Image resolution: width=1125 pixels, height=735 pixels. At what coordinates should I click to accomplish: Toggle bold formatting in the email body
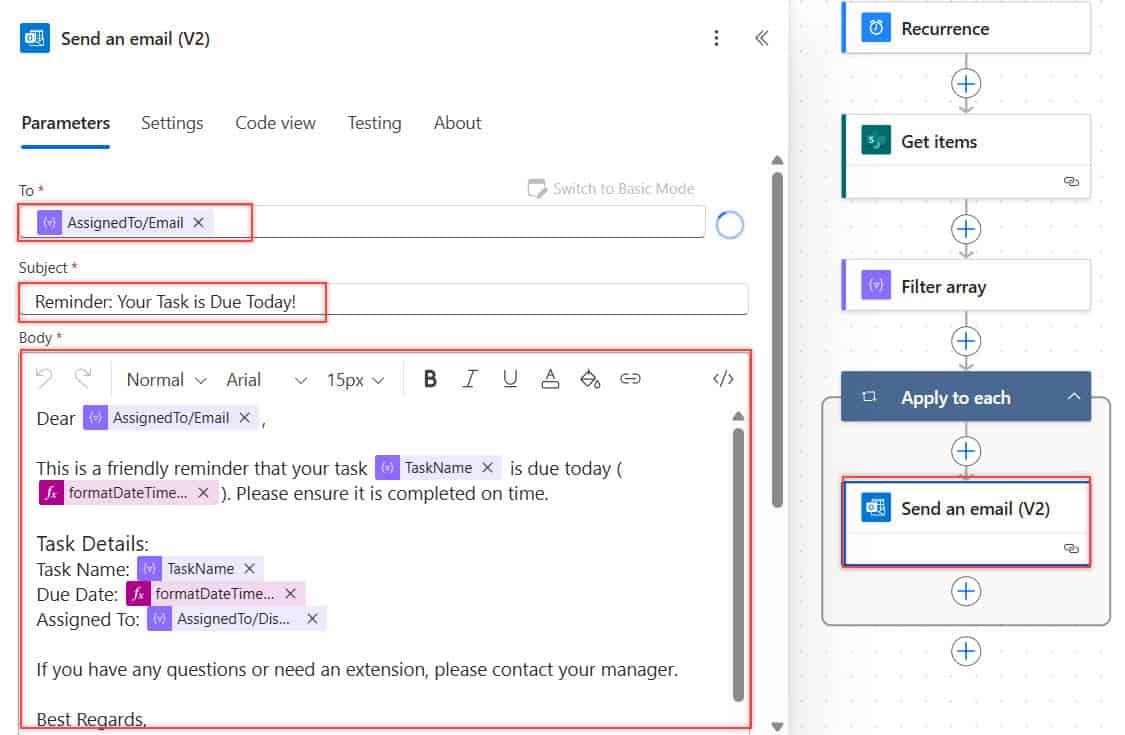pos(430,379)
